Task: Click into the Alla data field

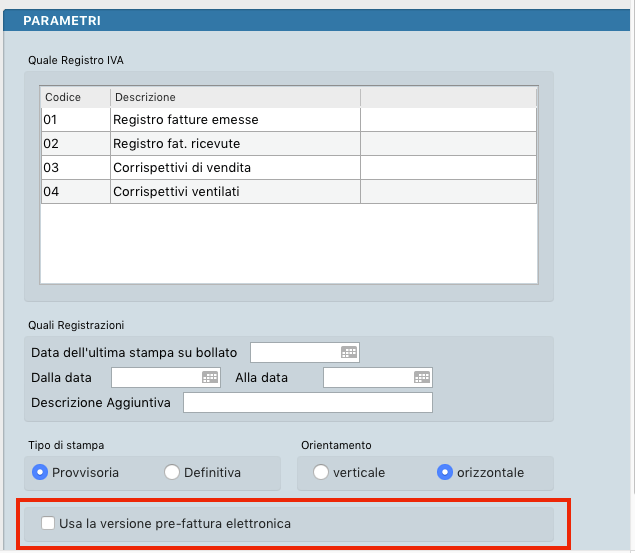Action: pos(368,377)
